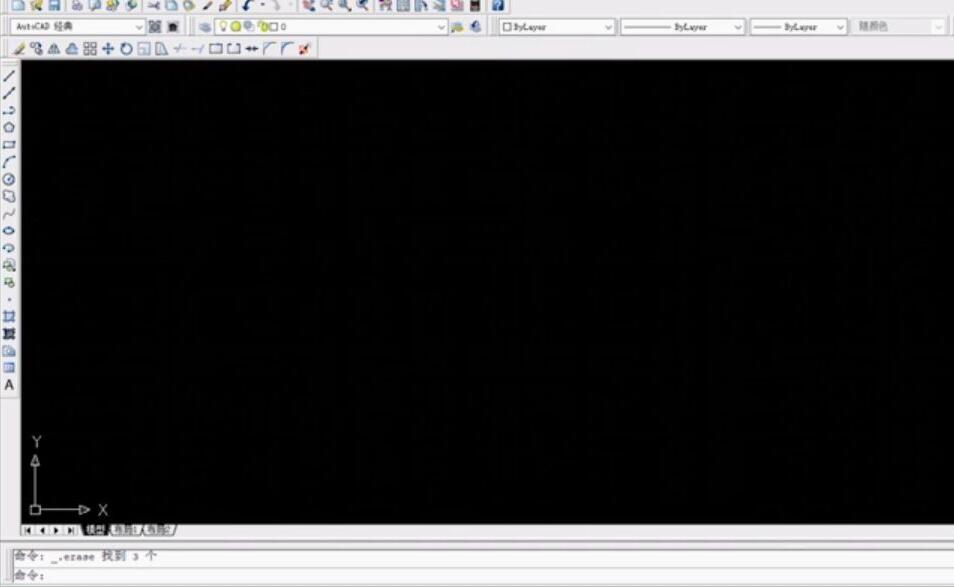Select the Offset tool
Image resolution: width=954 pixels, height=587 pixels.
[x=72, y=49]
